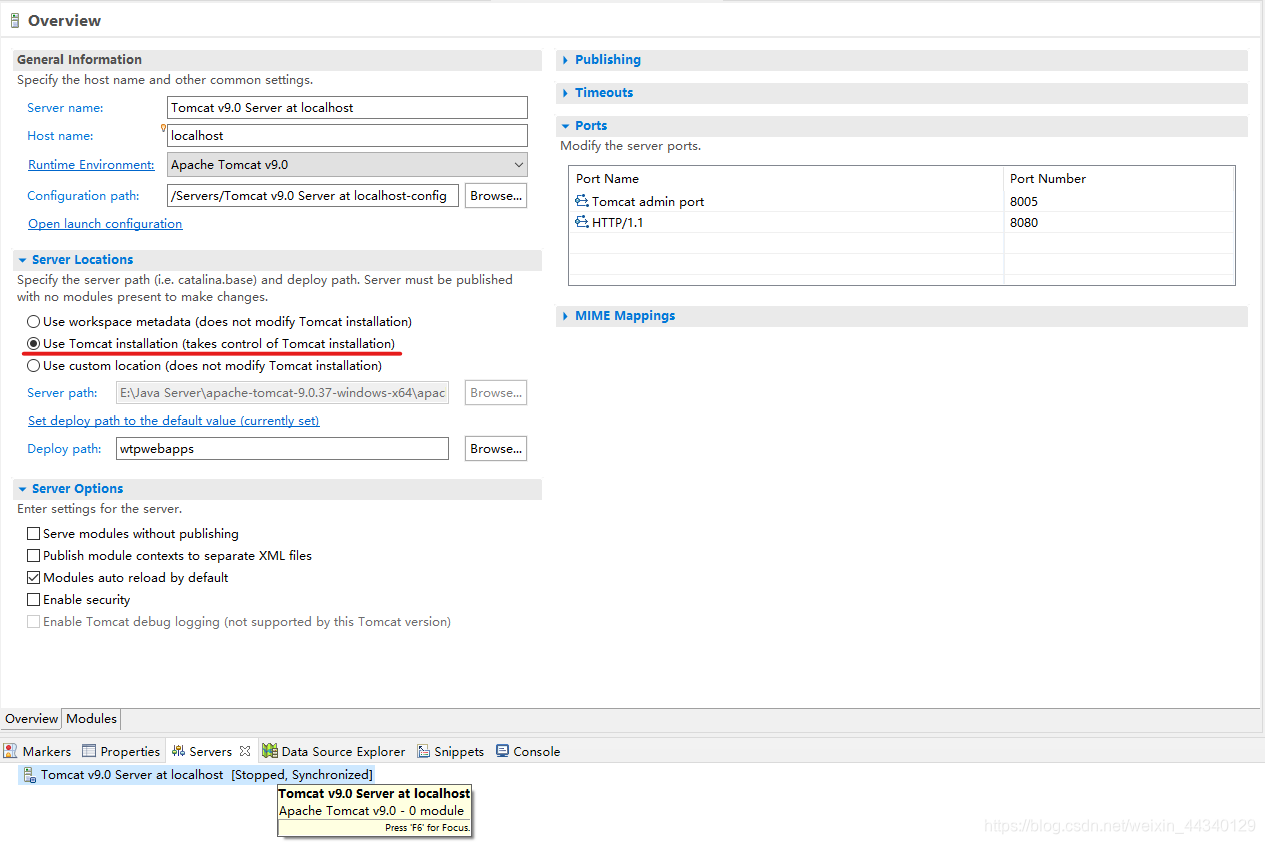Open the Console view tab
Image resolution: width=1265 pixels, height=844 pixels.
[528, 751]
